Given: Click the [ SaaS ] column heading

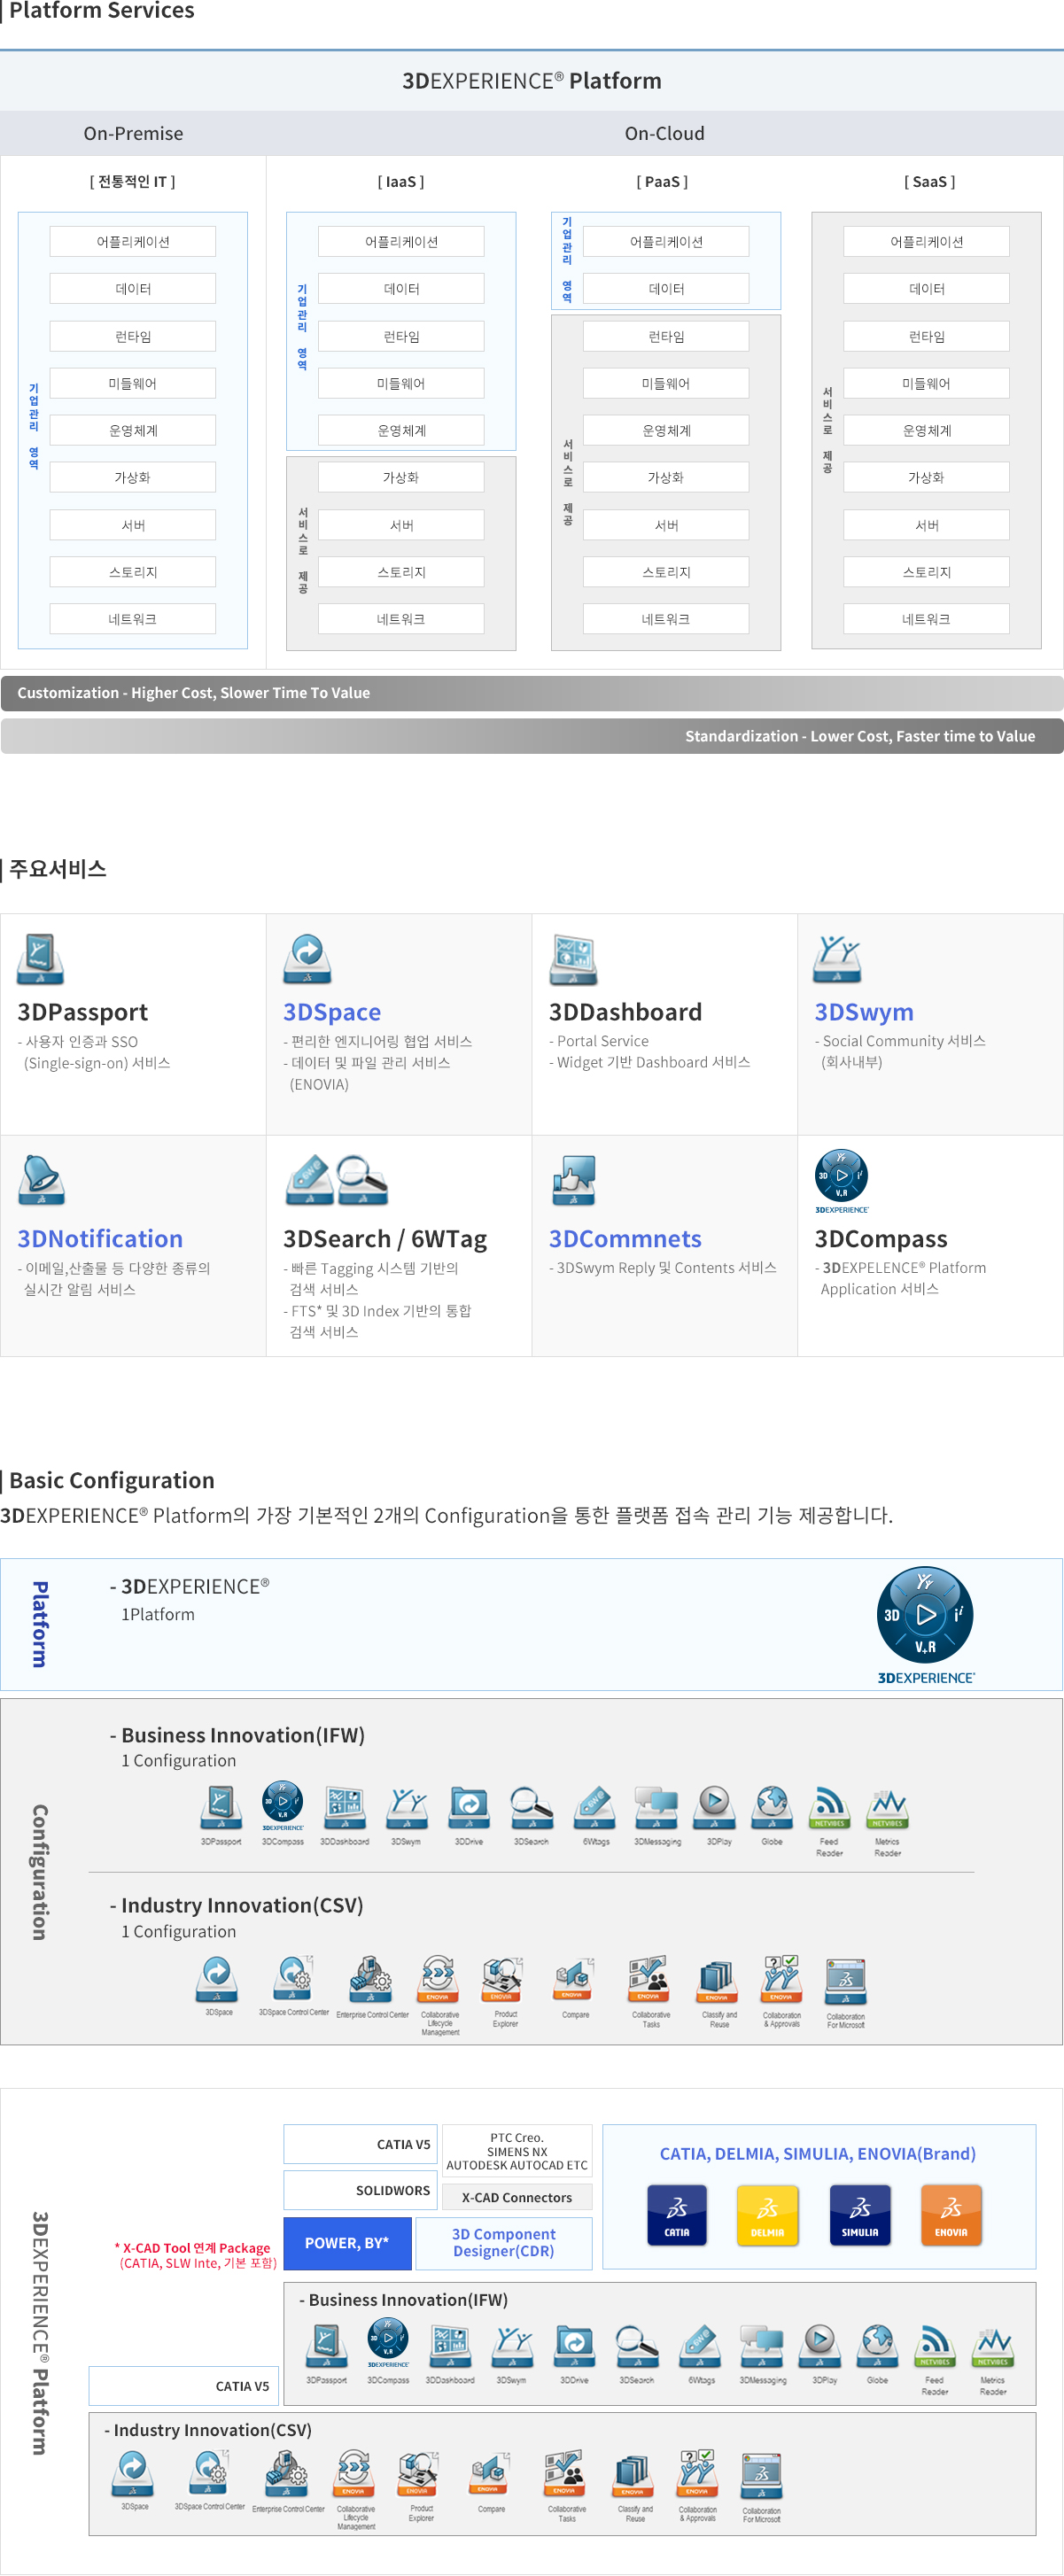Looking at the screenshot, I should click(930, 182).
